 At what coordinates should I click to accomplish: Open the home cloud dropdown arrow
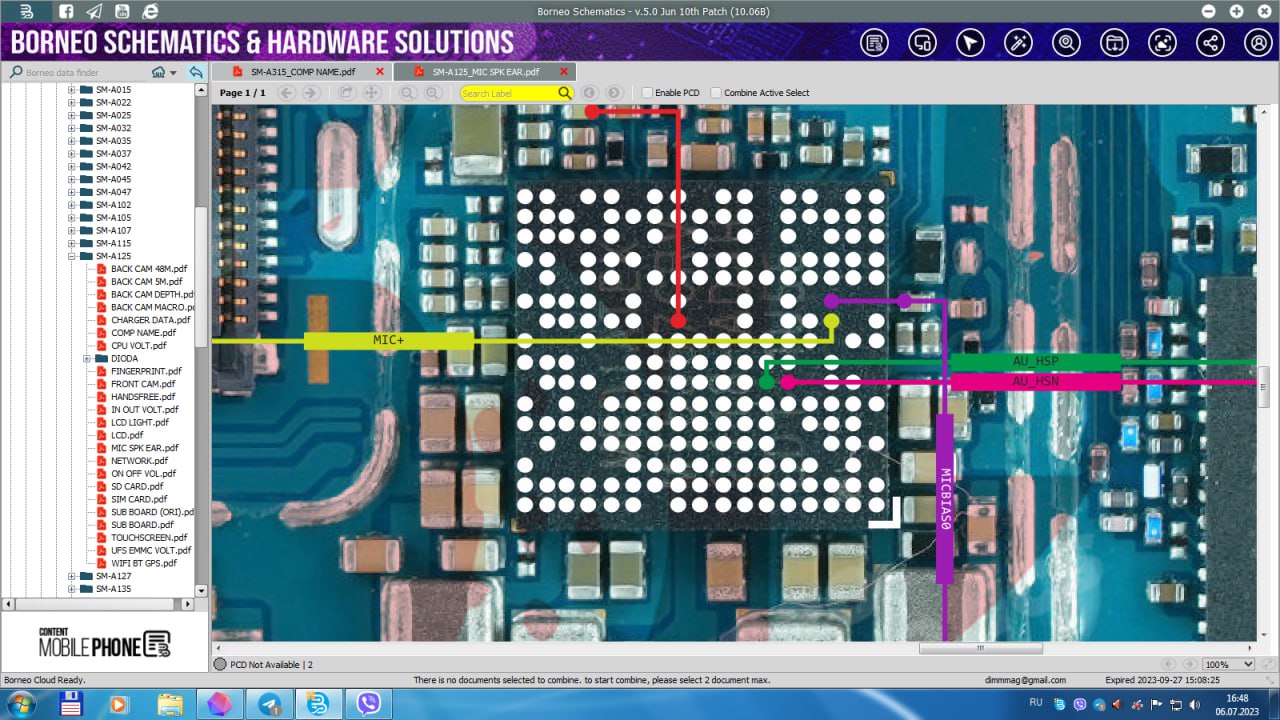(173, 73)
